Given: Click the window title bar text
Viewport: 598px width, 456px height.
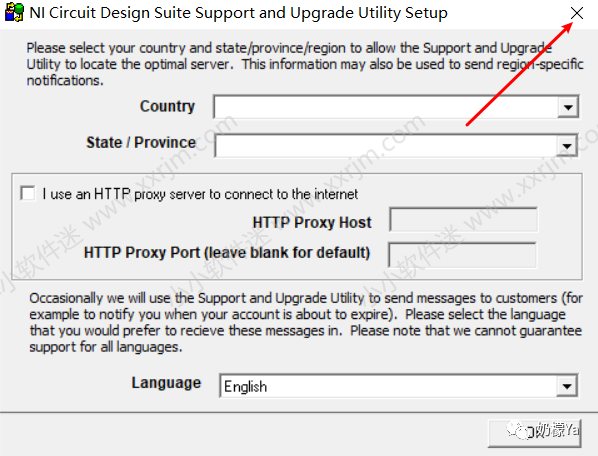Looking at the screenshot, I should coord(238,13).
